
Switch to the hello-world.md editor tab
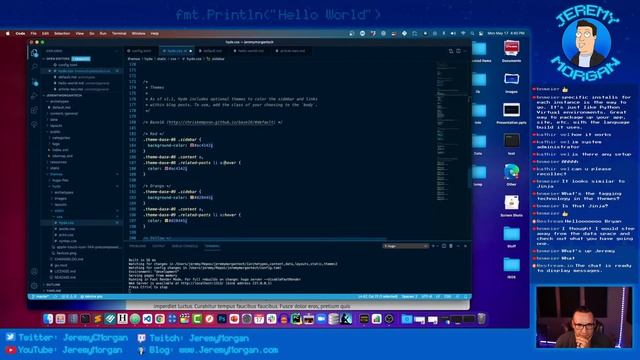tap(251, 51)
